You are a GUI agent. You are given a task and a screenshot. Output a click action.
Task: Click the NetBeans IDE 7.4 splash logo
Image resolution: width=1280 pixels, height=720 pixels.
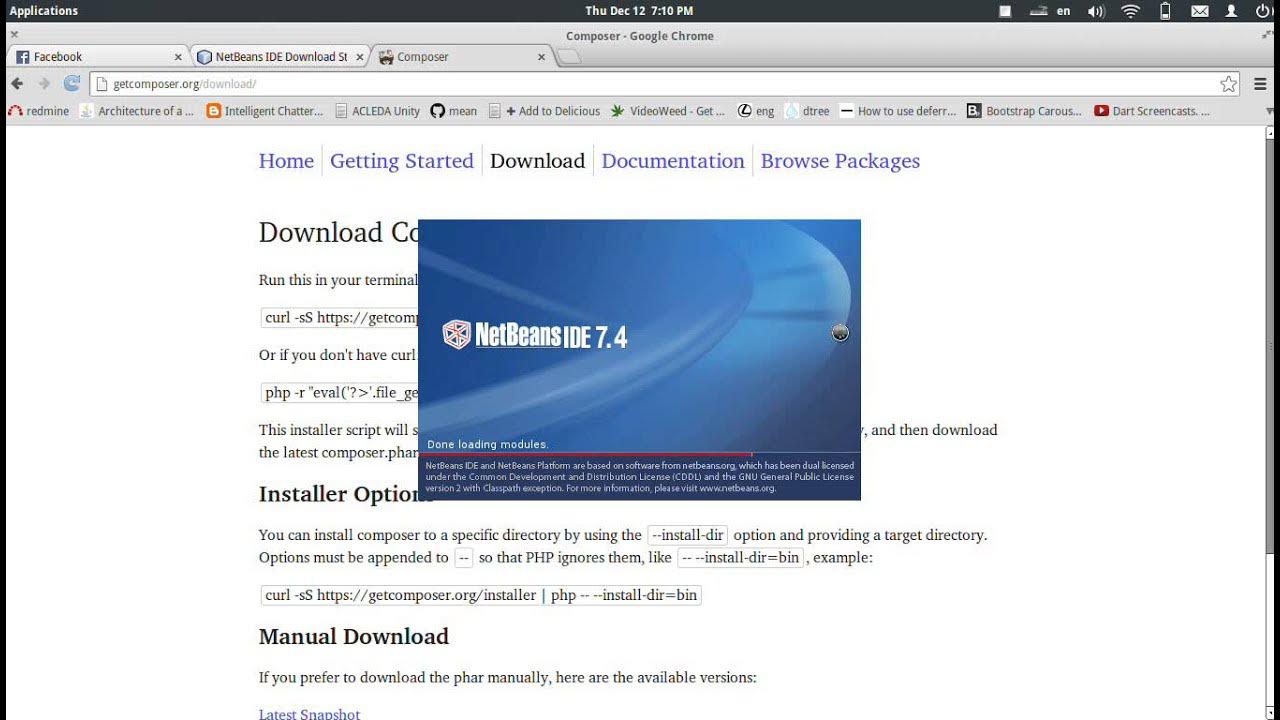[535, 335]
